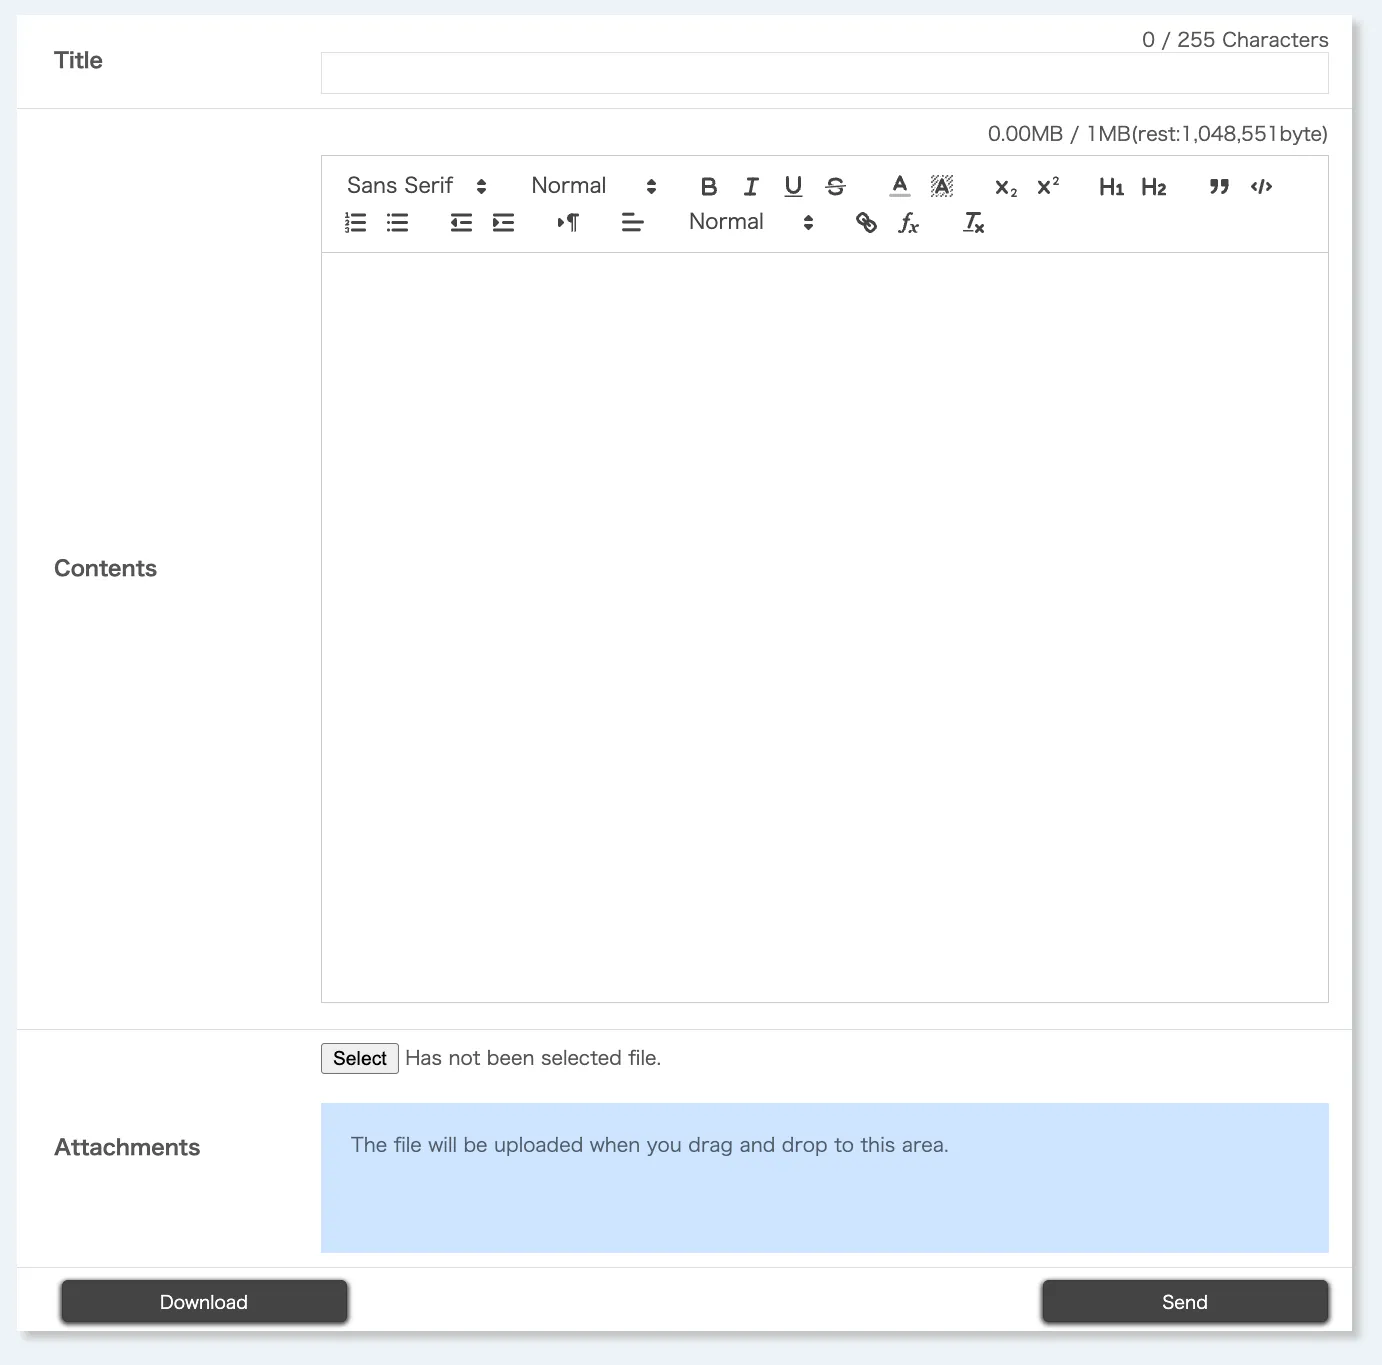Insert a formula using fx icon

click(x=908, y=223)
